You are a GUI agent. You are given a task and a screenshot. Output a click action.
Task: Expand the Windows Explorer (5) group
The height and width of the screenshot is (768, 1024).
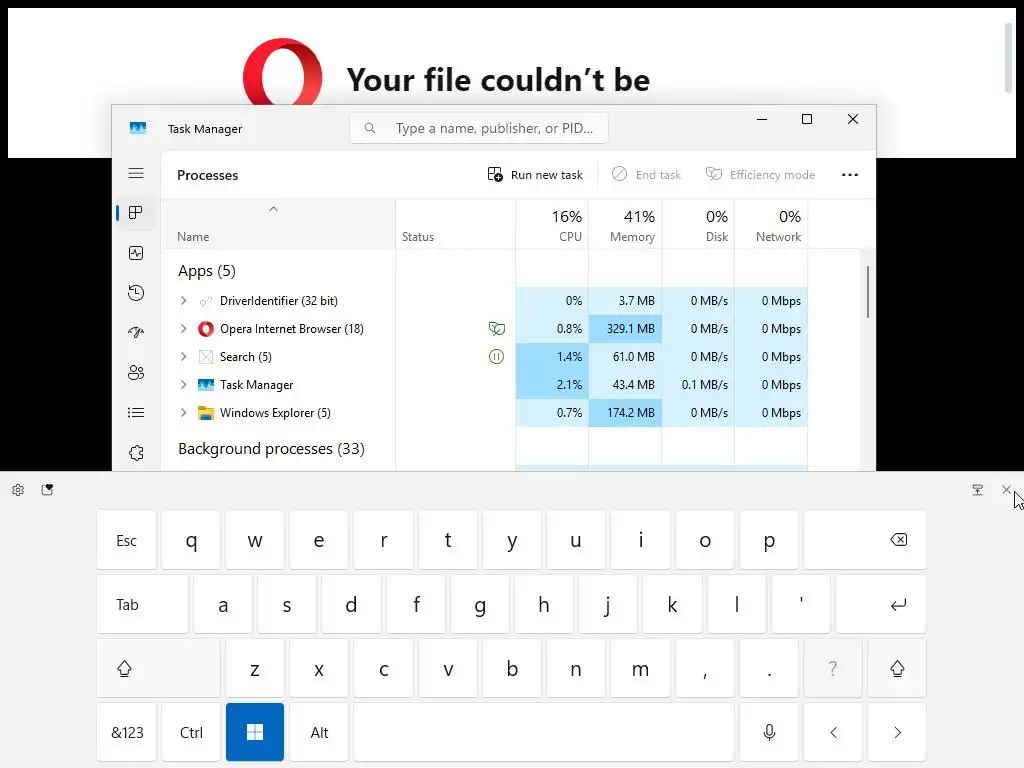184,413
